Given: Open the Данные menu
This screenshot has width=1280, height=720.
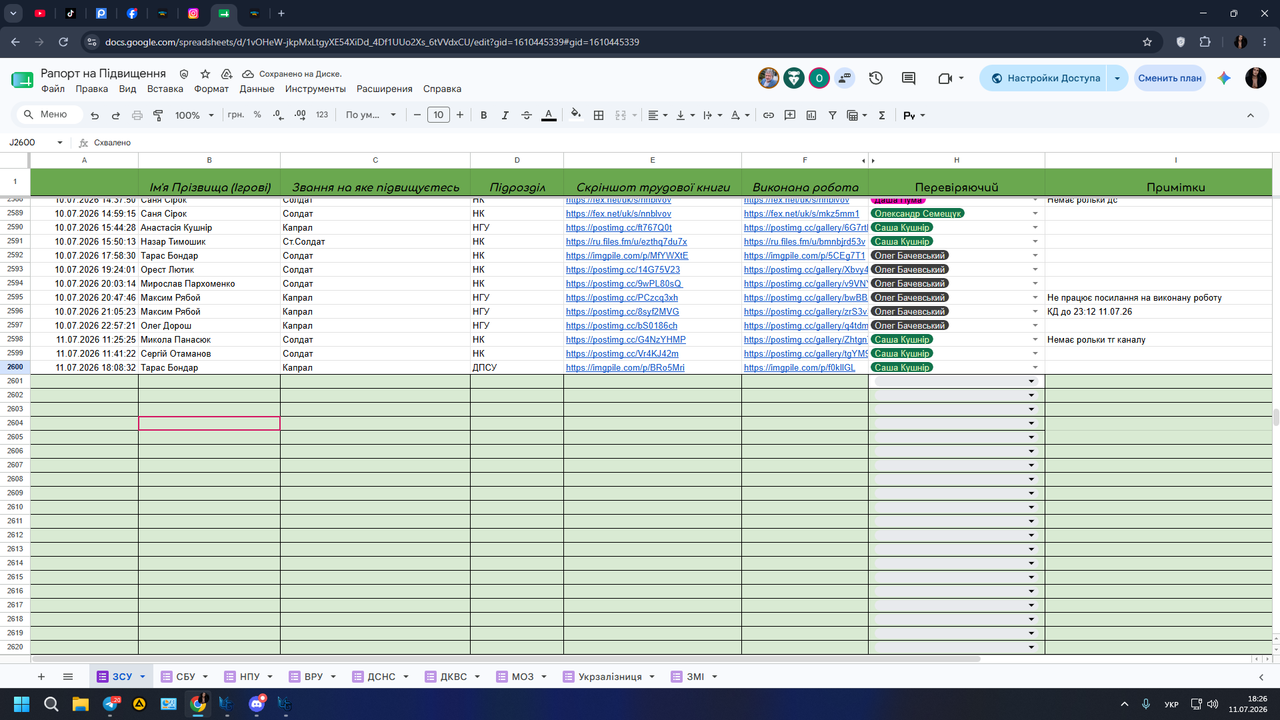Looking at the screenshot, I should 257,89.
